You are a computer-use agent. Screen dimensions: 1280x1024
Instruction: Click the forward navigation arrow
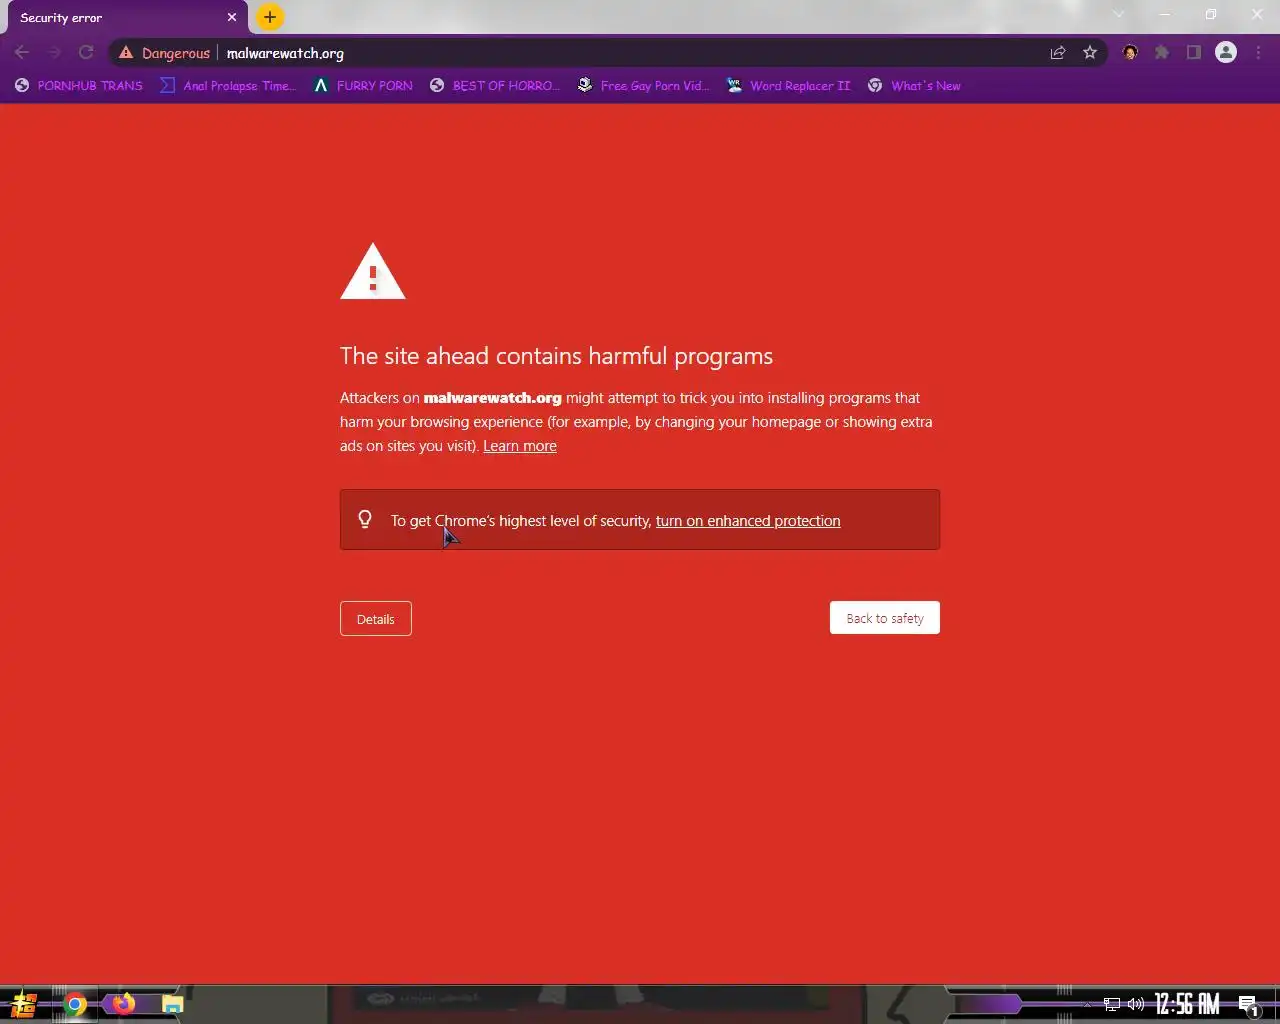(54, 53)
